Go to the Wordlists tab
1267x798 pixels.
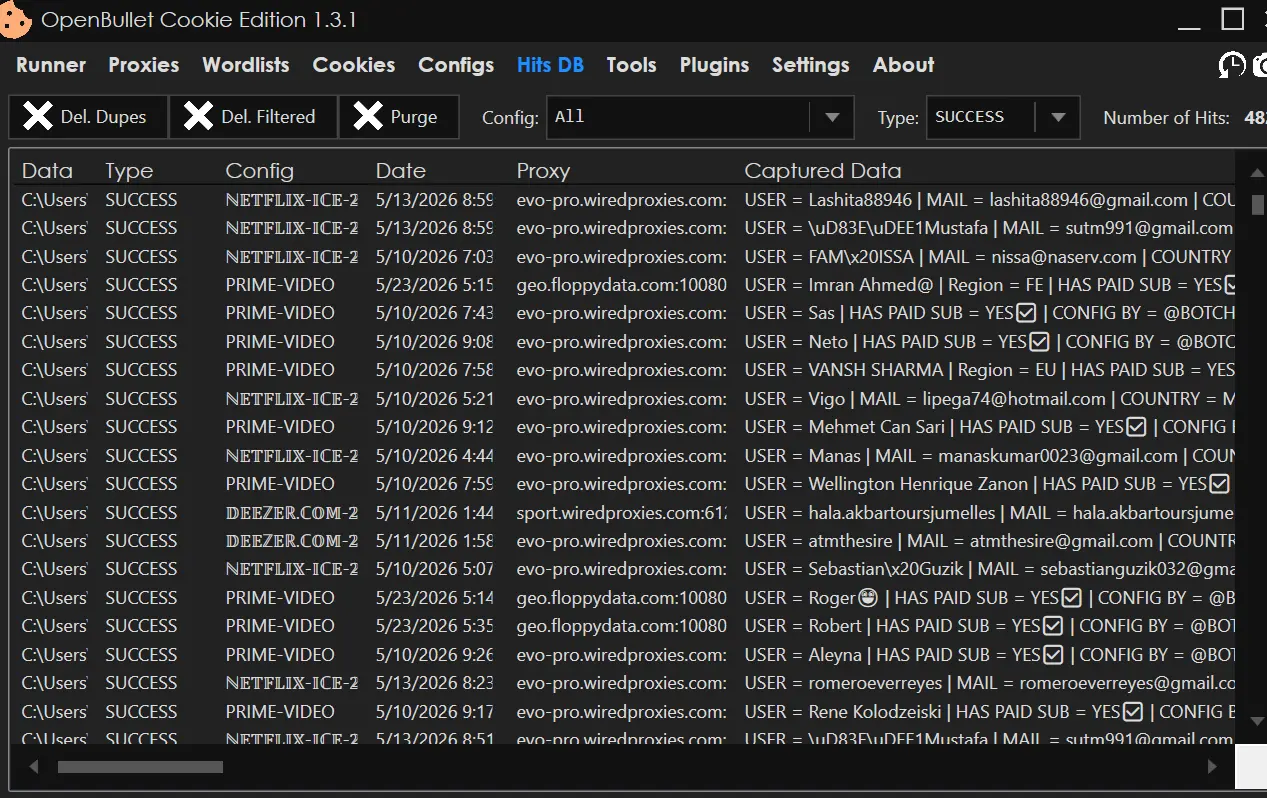pyautogui.click(x=246, y=65)
